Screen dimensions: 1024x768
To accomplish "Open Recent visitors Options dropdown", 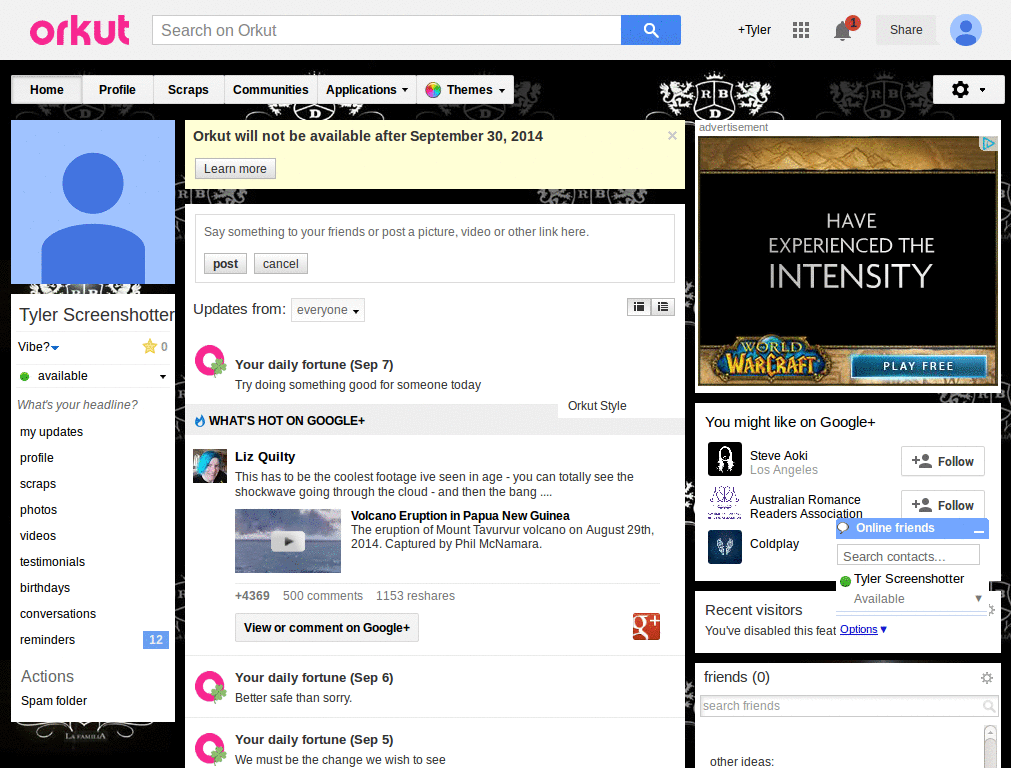I will (x=863, y=630).
